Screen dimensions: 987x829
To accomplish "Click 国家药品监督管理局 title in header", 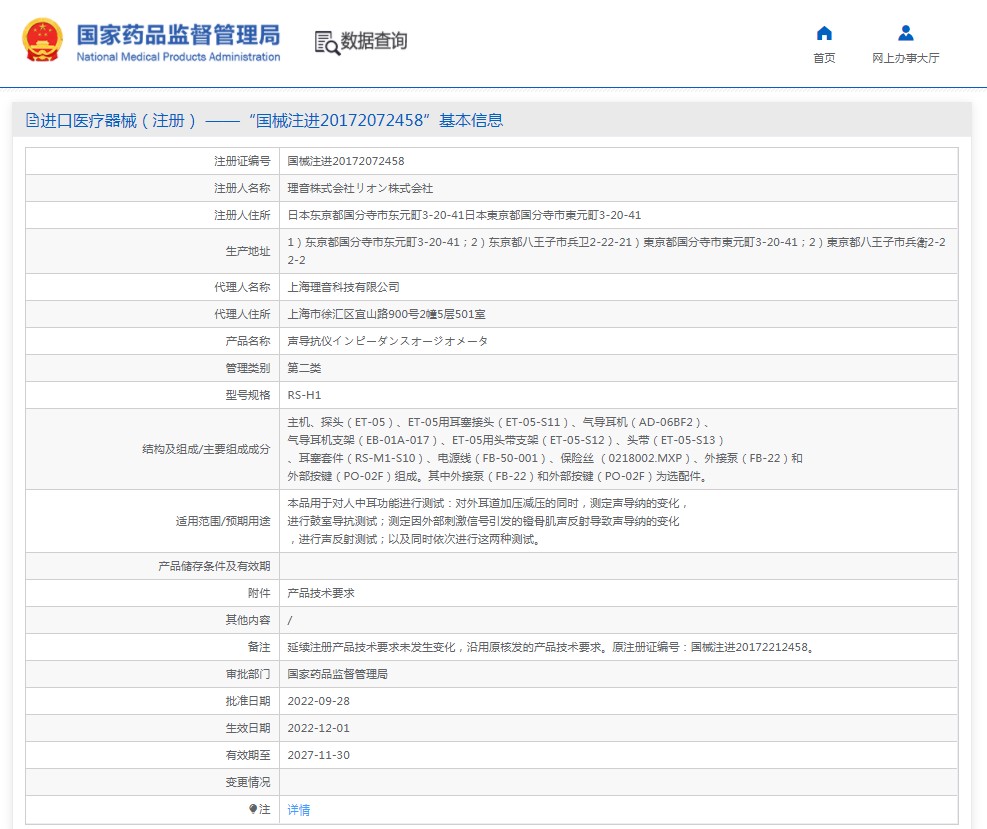I will tap(178, 35).
